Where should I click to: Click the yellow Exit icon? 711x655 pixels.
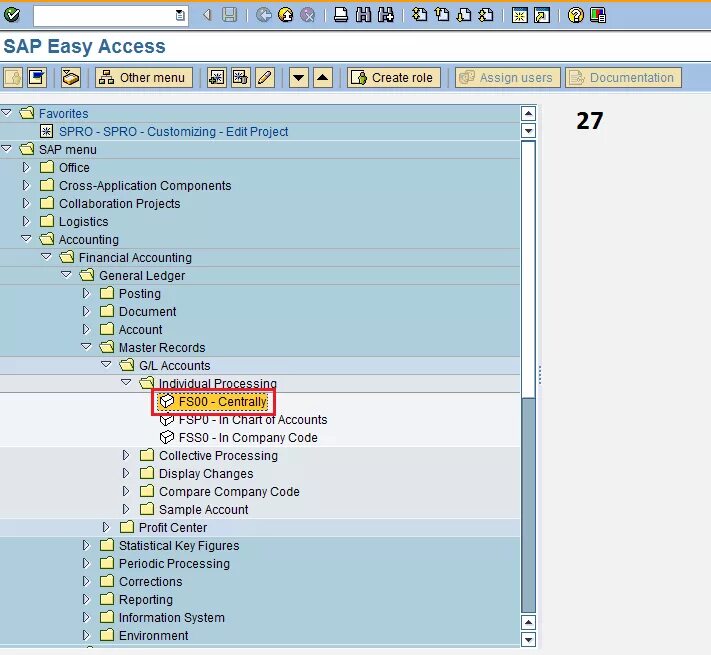286,15
